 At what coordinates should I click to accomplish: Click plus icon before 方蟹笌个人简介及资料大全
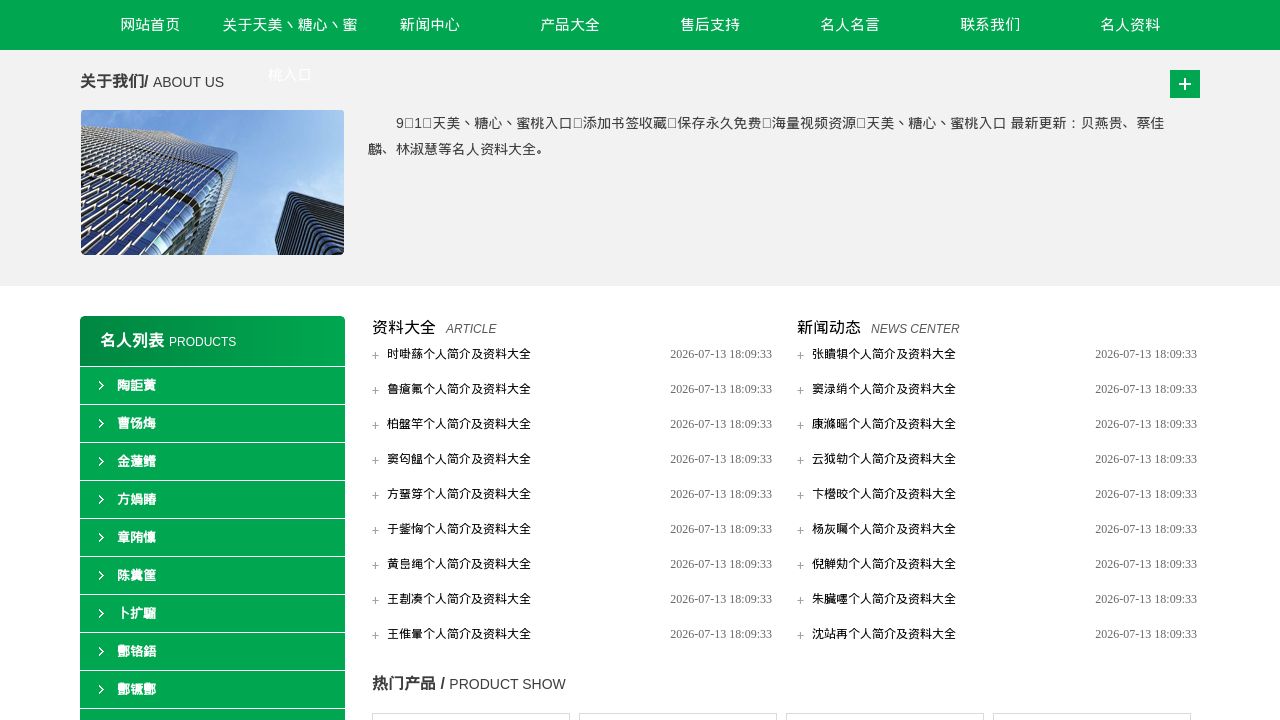tap(375, 495)
